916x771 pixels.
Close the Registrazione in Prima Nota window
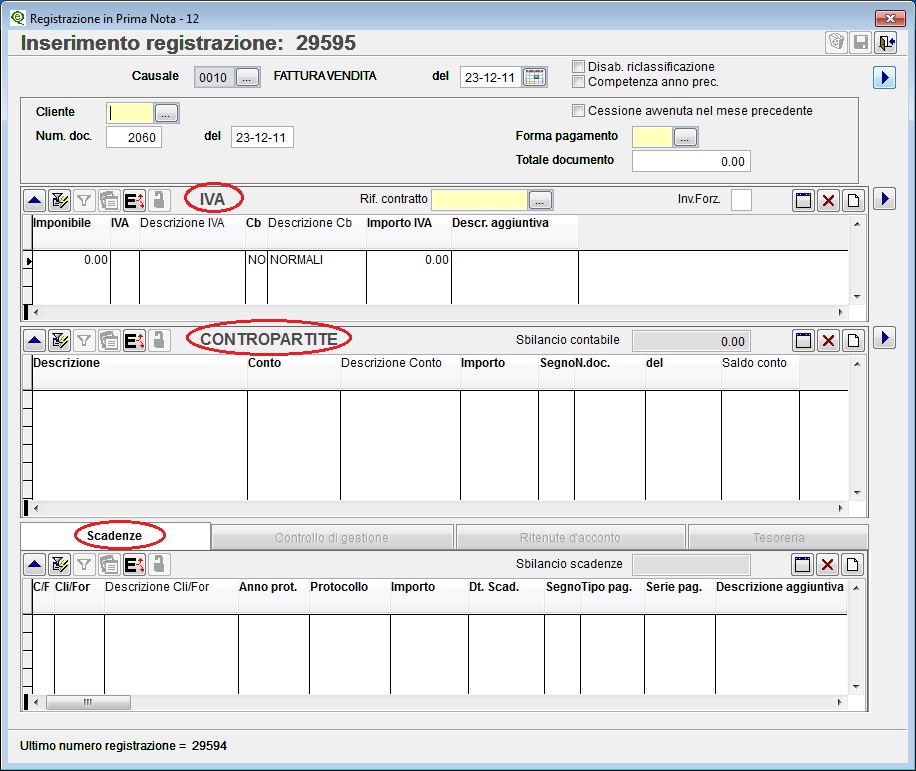[890, 18]
